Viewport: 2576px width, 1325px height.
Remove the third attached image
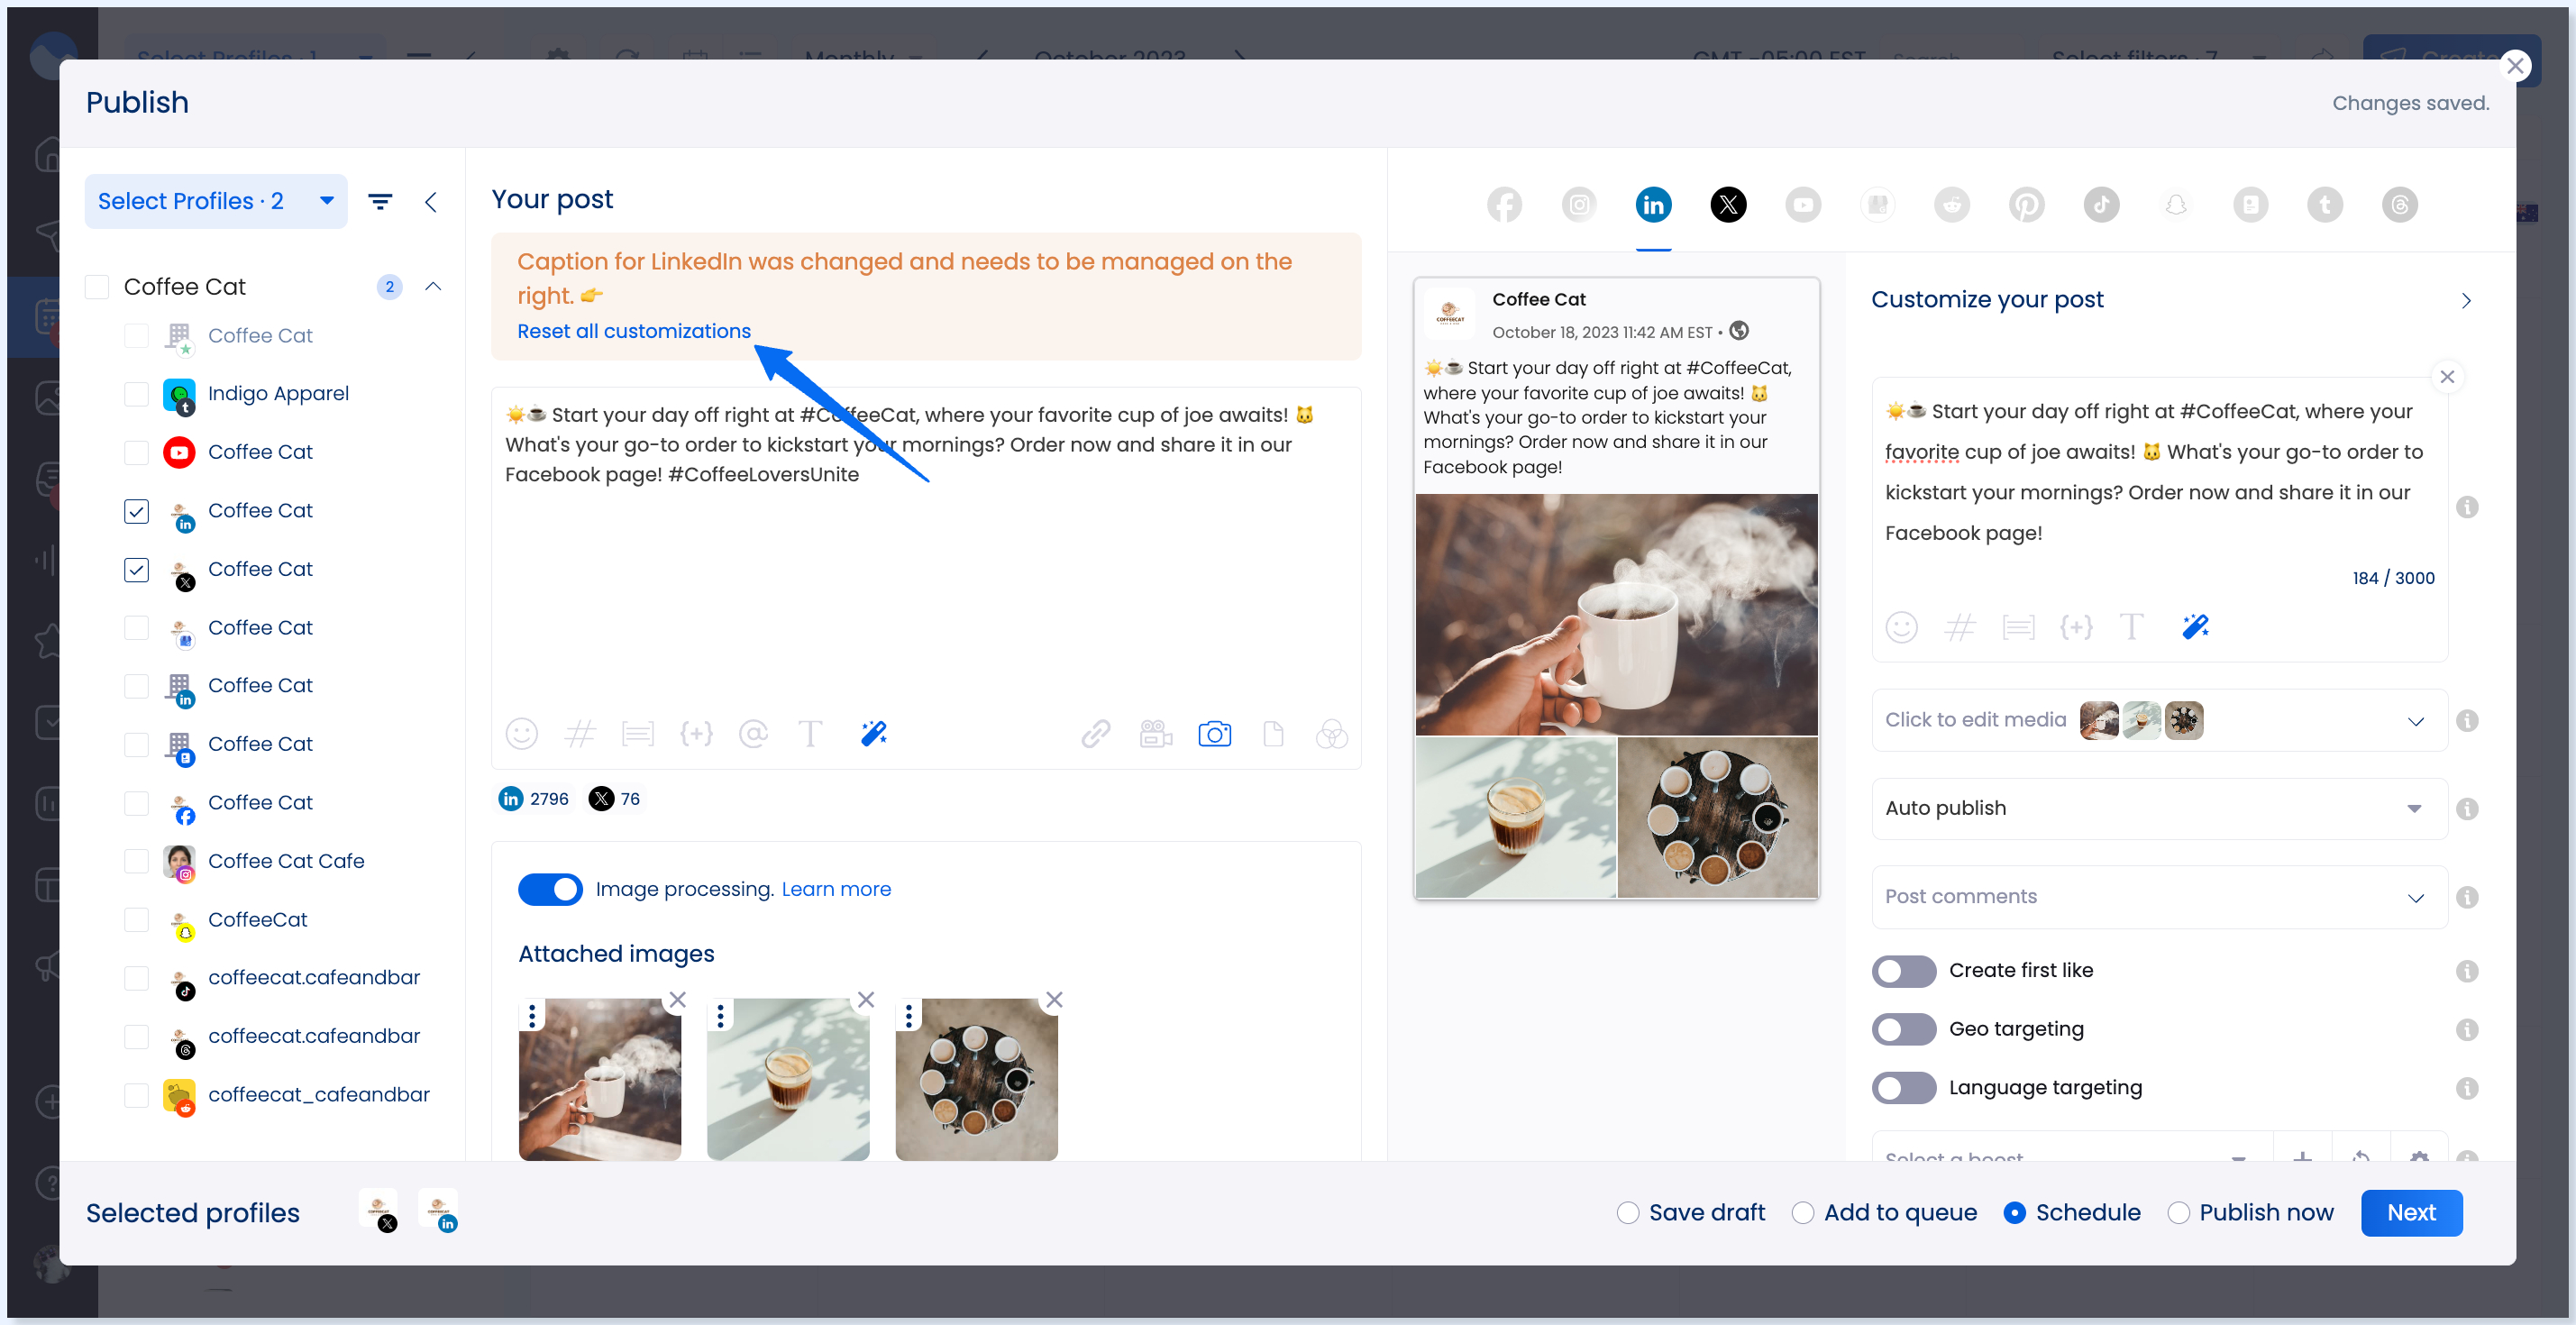click(x=1054, y=999)
